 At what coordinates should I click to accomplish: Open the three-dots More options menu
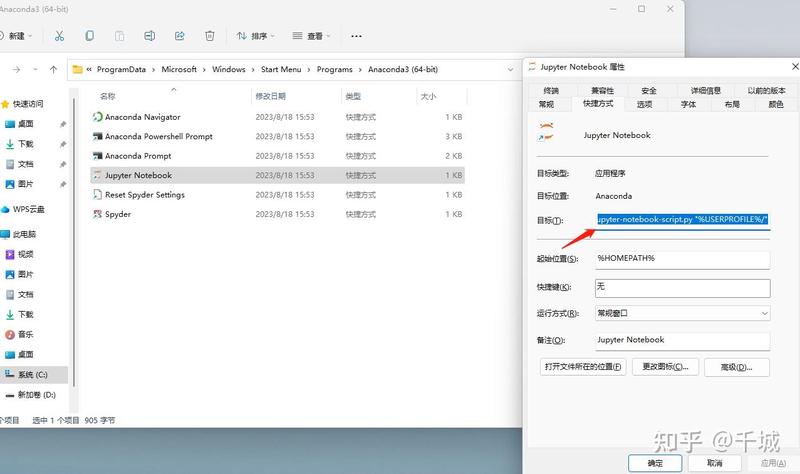356,36
